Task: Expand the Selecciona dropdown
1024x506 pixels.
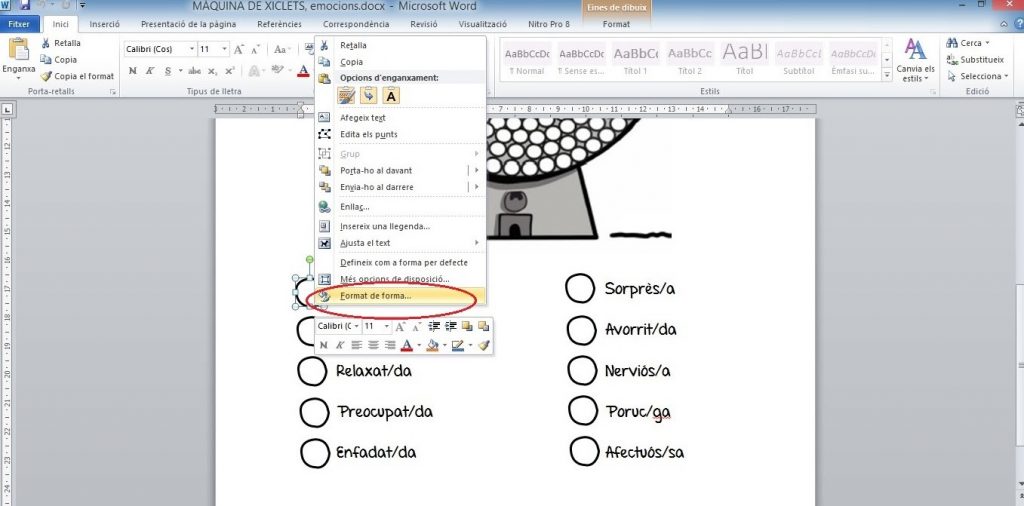Action: 980,76
